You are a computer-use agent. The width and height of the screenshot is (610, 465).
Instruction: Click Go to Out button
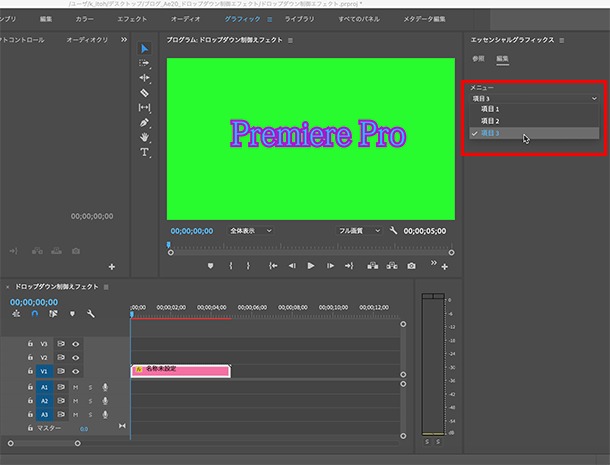click(349, 266)
